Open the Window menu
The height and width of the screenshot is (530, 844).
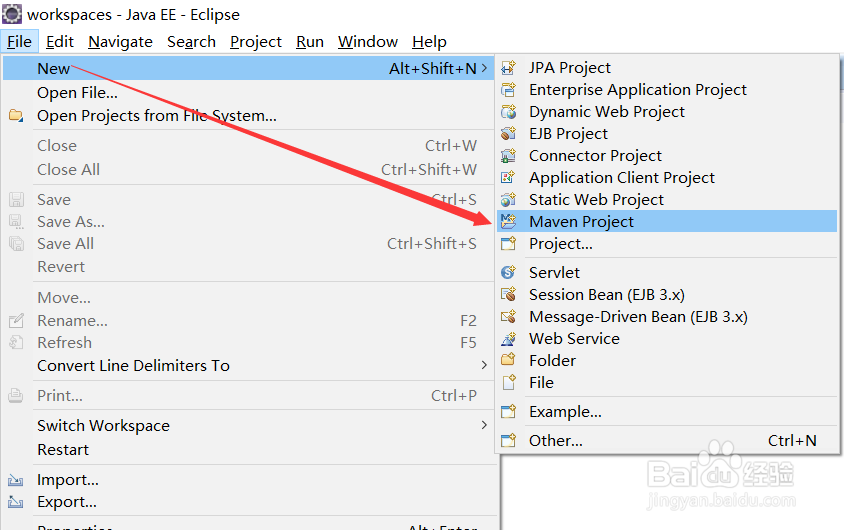pos(368,41)
